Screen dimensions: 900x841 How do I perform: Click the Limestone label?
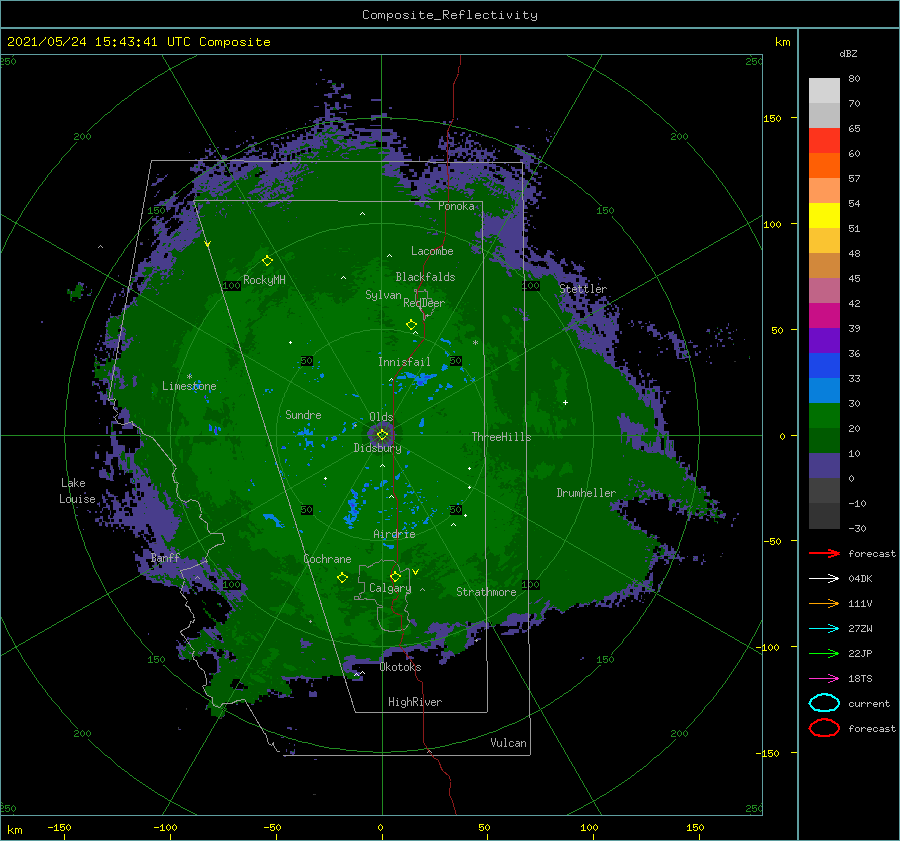pos(189,386)
